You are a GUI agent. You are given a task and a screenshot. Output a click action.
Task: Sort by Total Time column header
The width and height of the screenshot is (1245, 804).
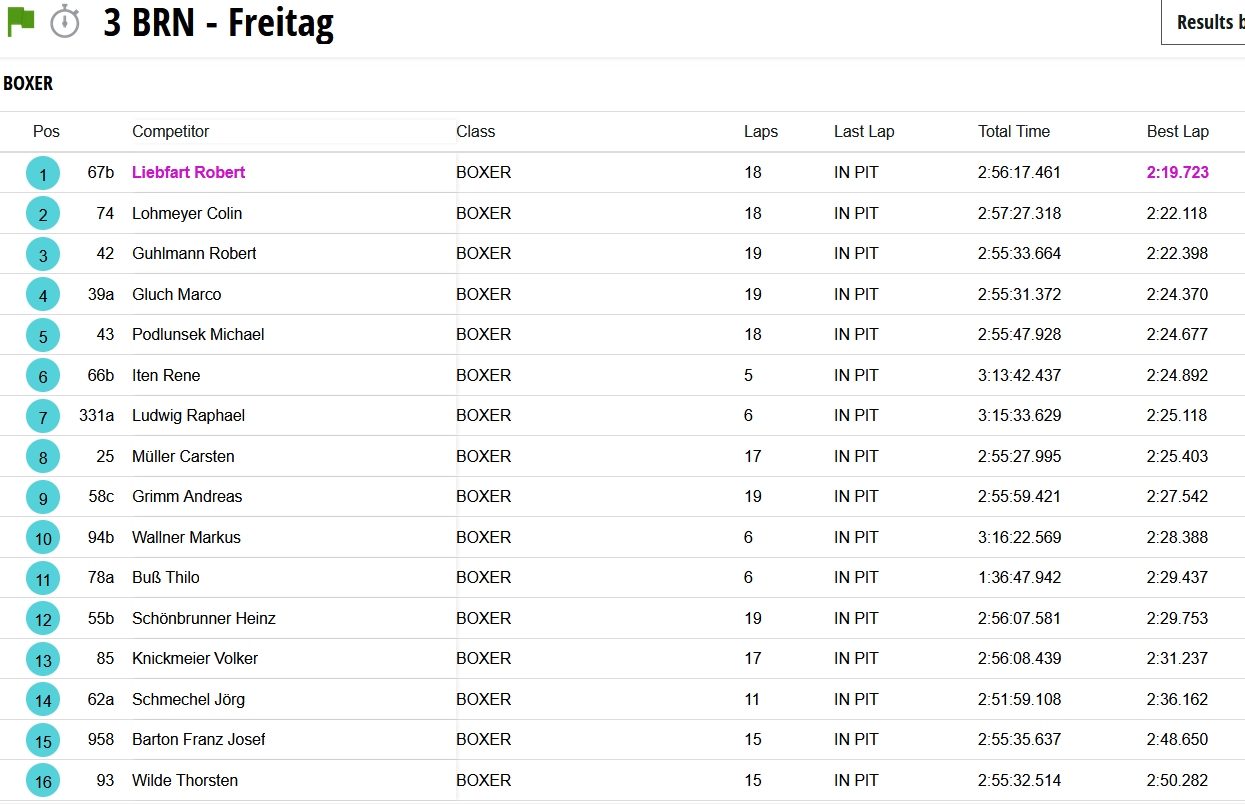pyautogui.click(x=1013, y=131)
